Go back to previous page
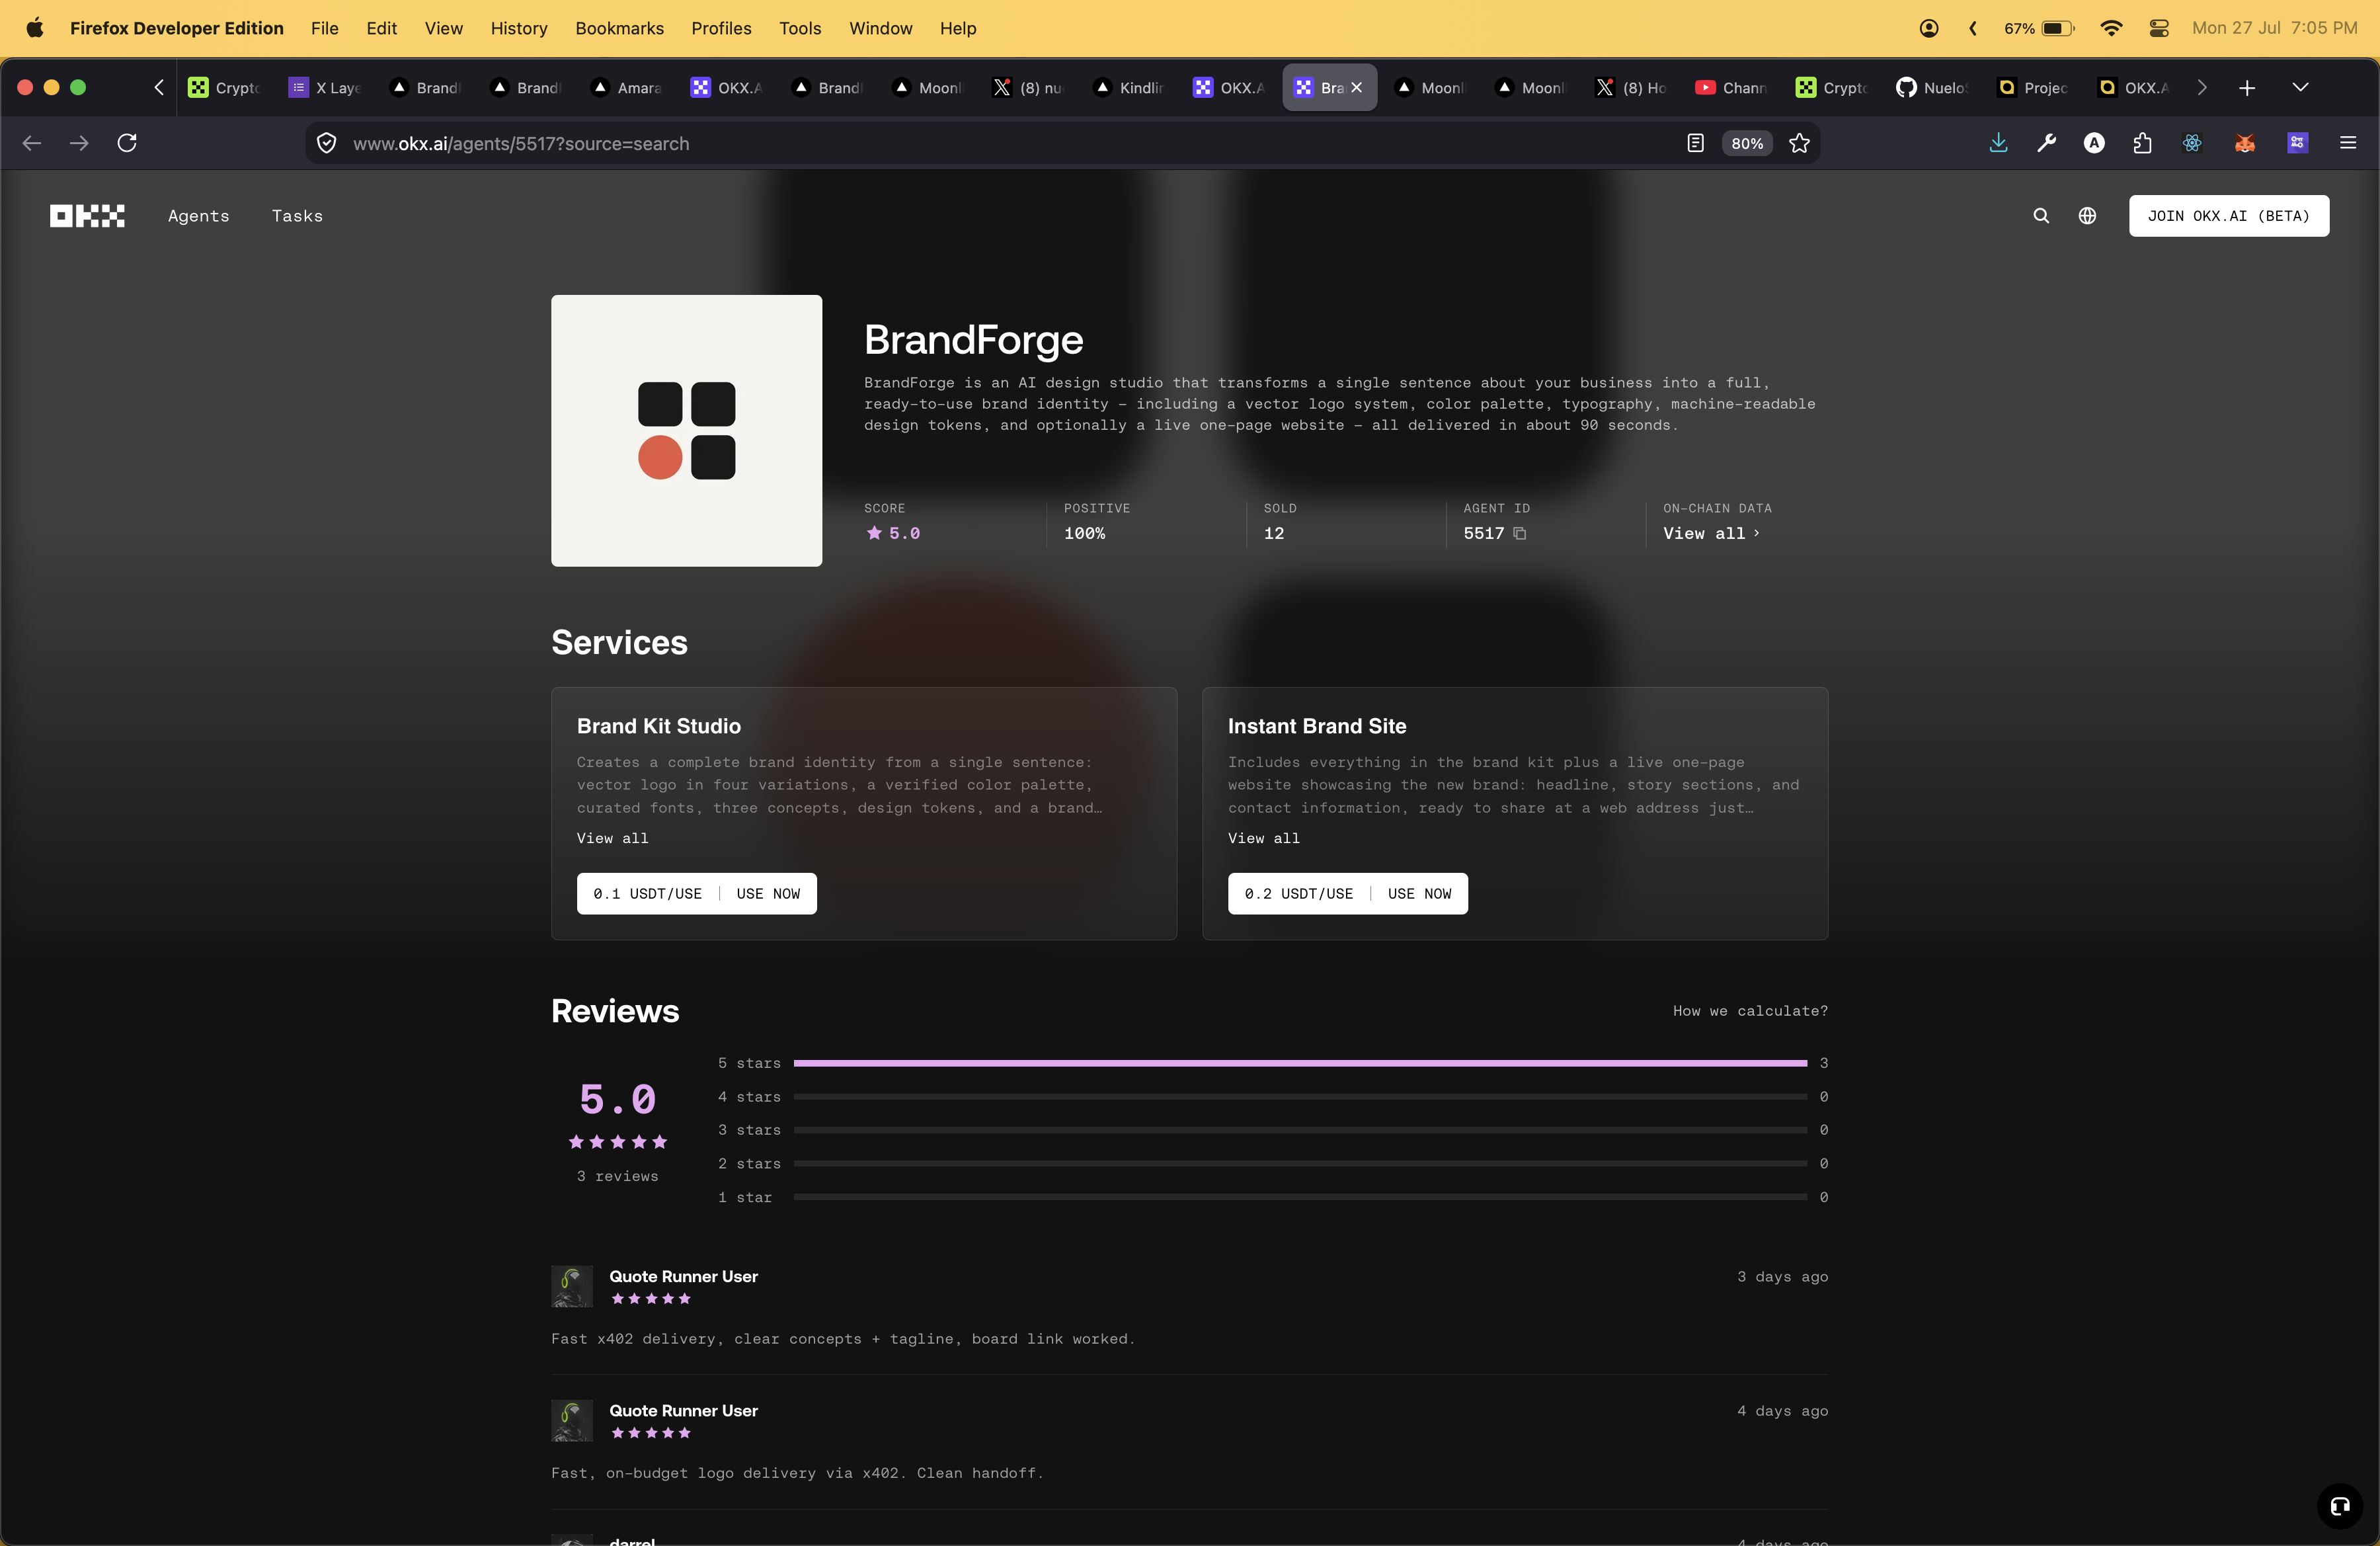Image resolution: width=2380 pixels, height=1546 pixels. click(32, 143)
